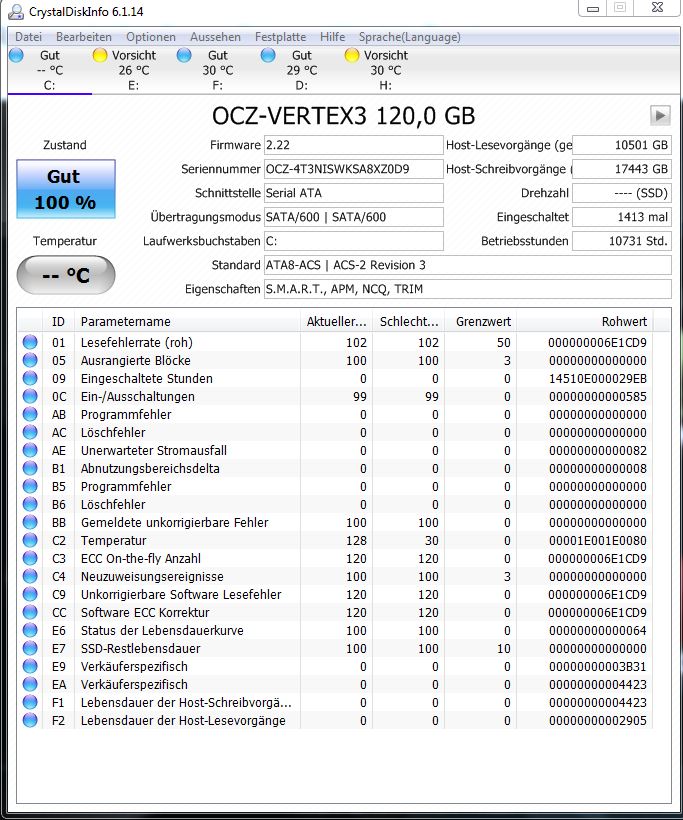Viewport: 683px width, 820px height.
Task: Click status orb of Unerwarteter Stromausfall row
Action: tap(30, 450)
